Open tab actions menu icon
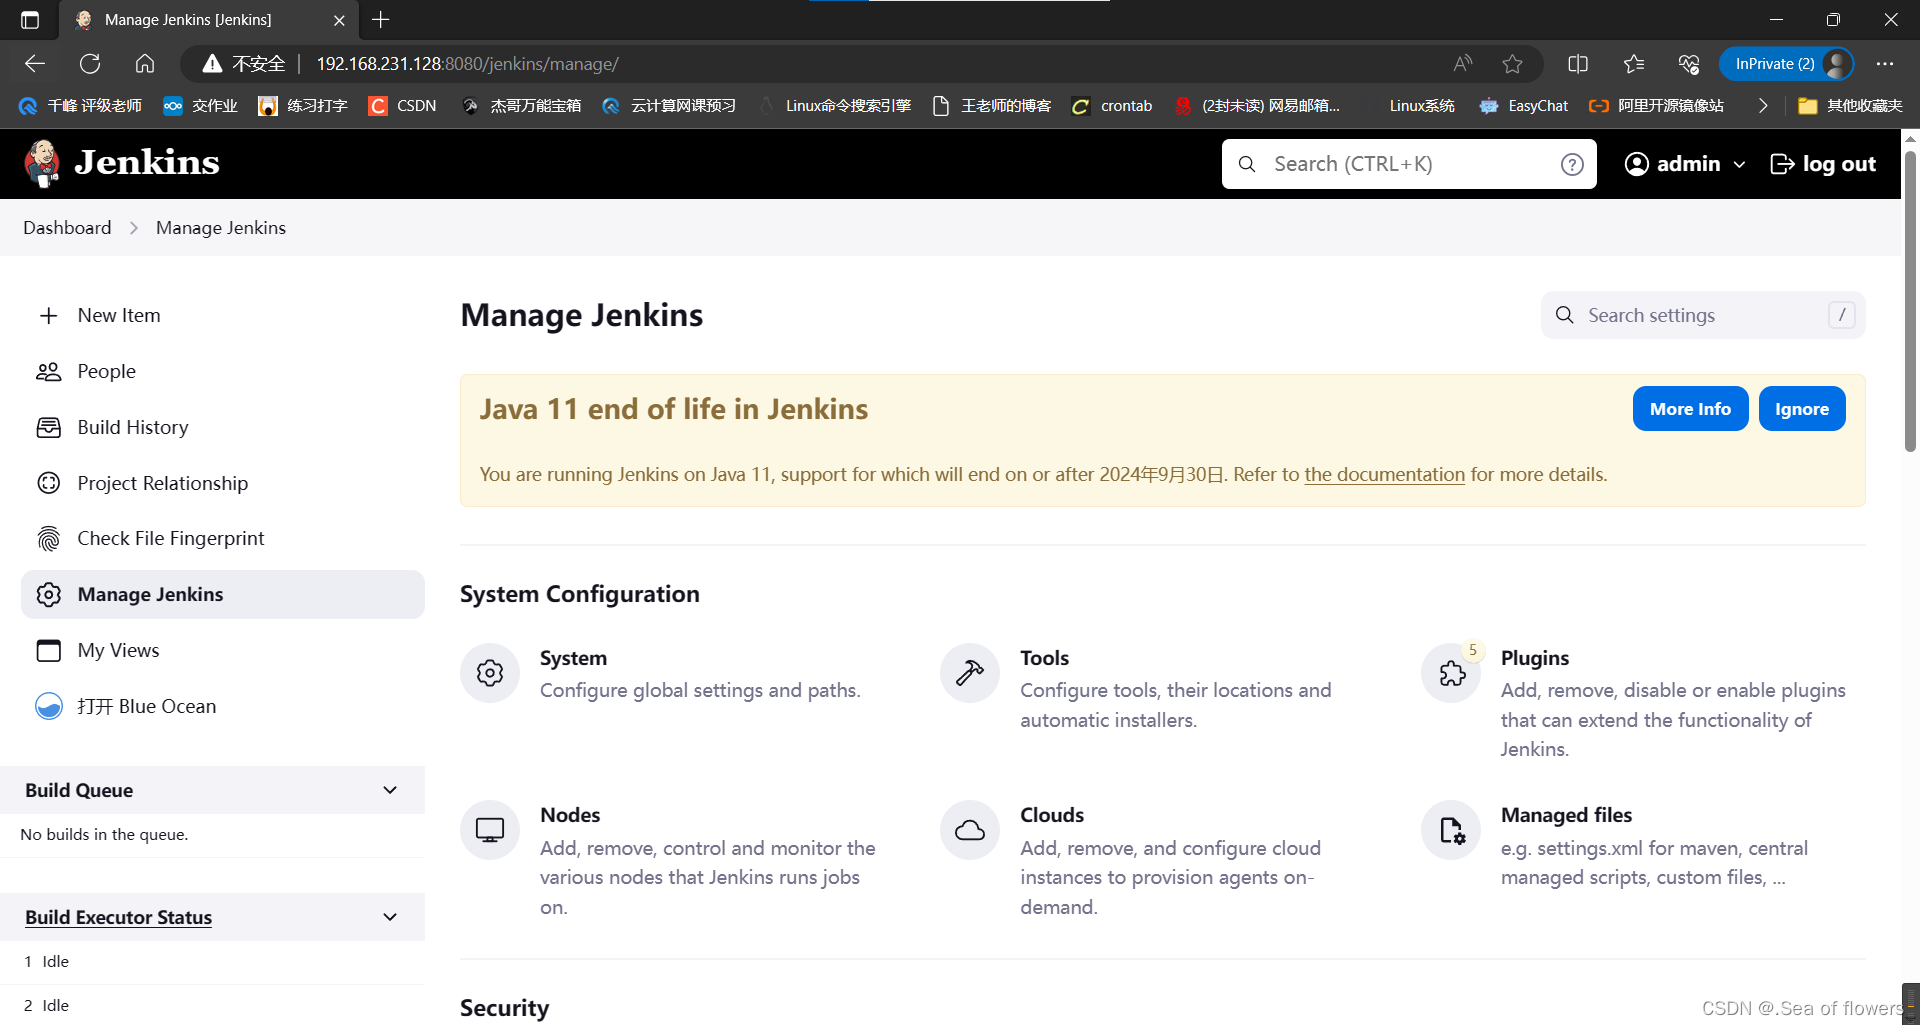 30,19
